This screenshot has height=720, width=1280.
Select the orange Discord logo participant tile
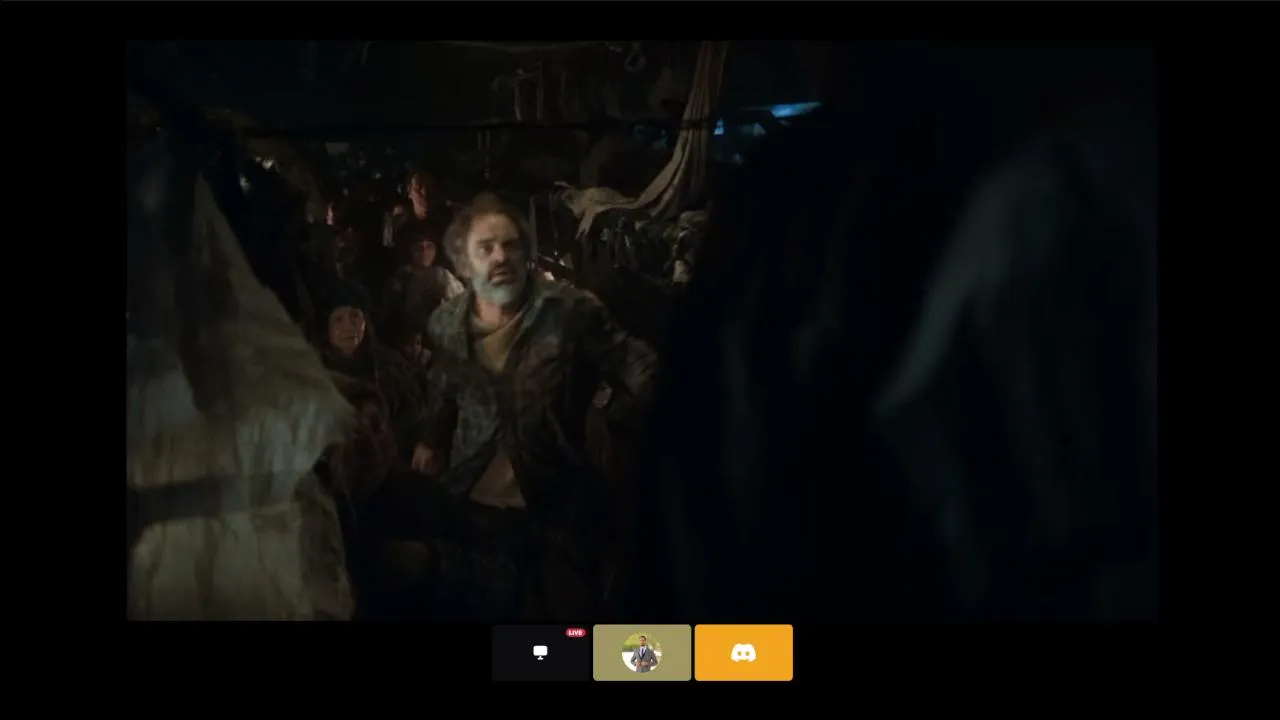(x=744, y=653)
